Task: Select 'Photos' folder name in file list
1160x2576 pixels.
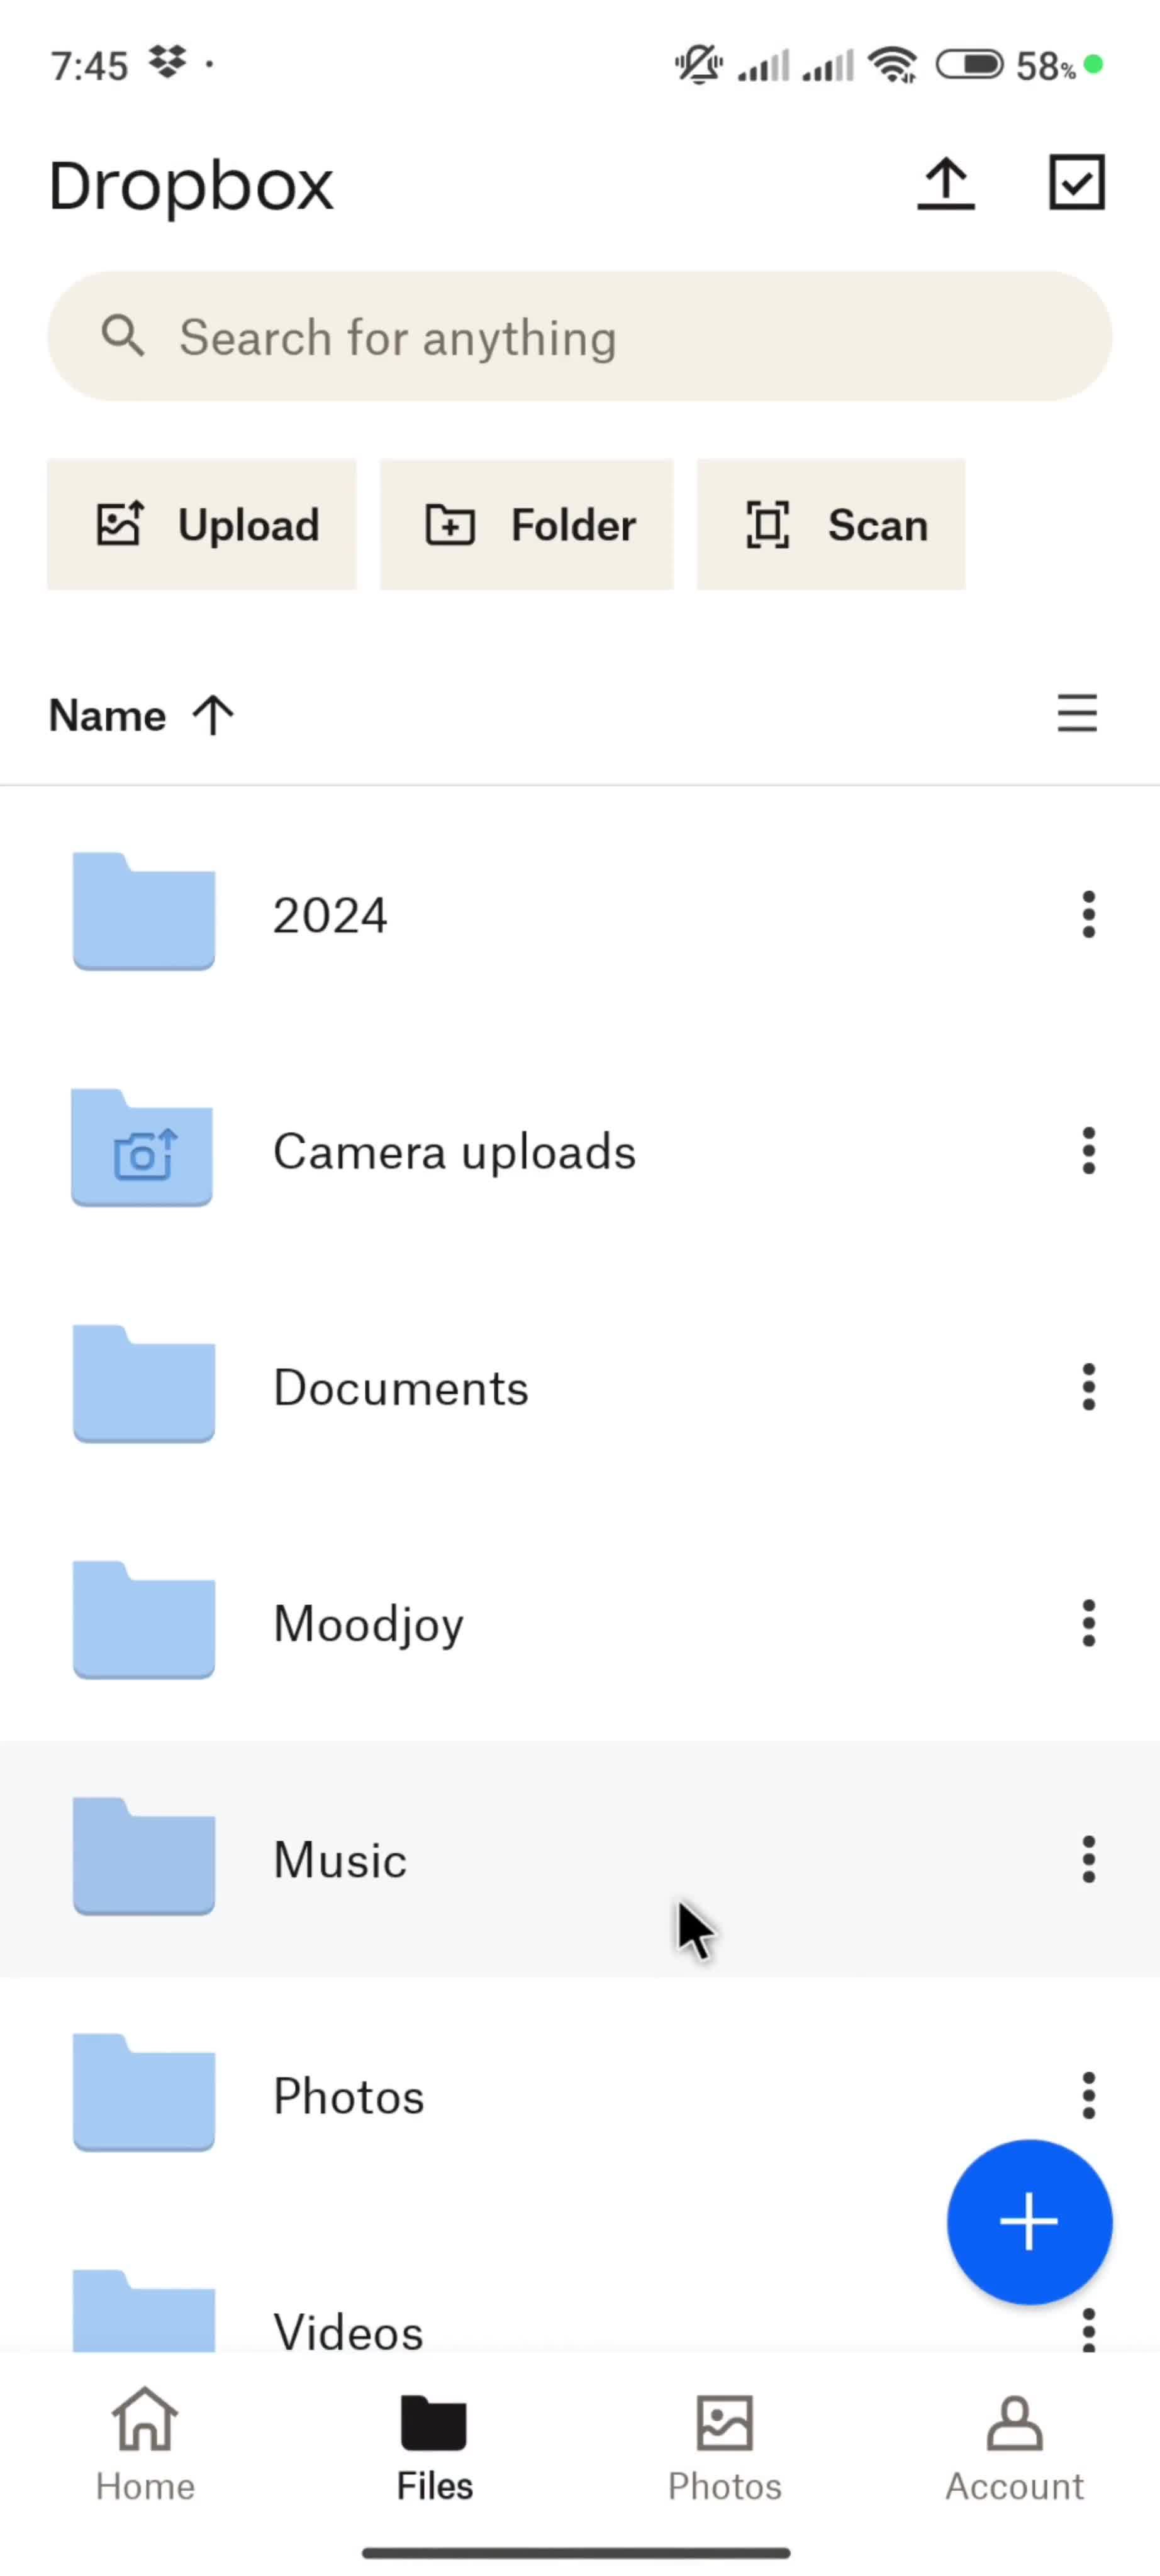Action: pos(349,2096)
